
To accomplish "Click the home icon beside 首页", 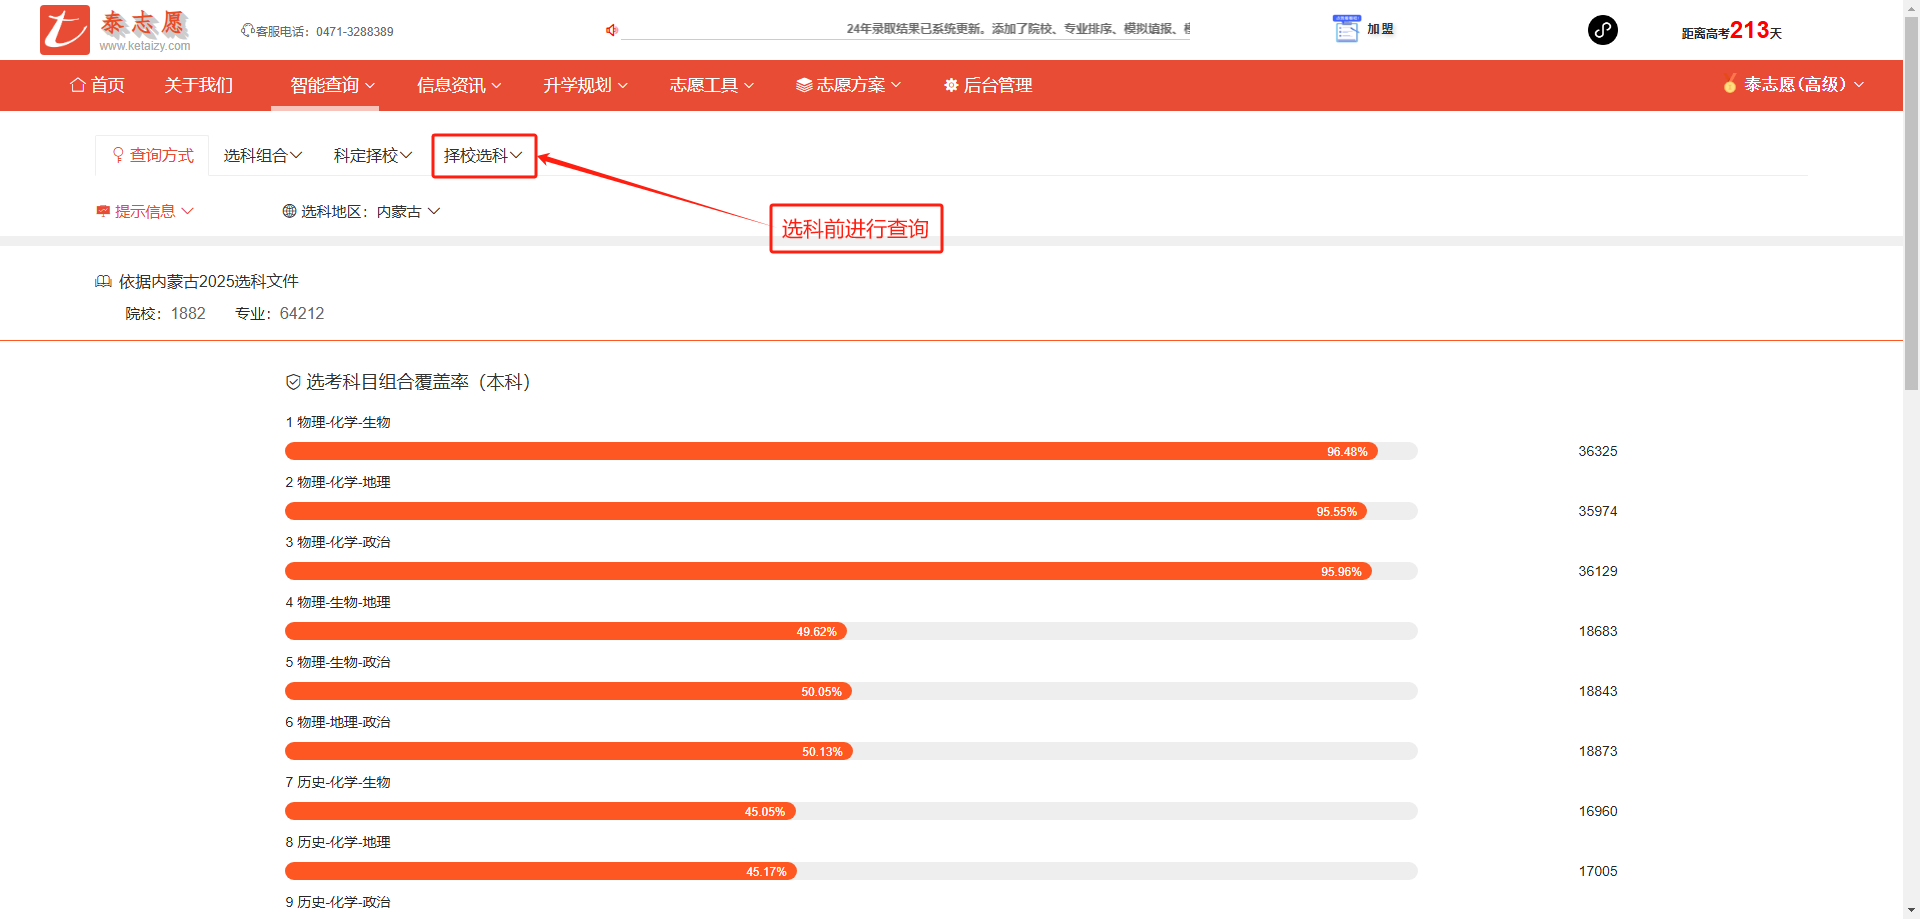I will (x=77, y=85).
